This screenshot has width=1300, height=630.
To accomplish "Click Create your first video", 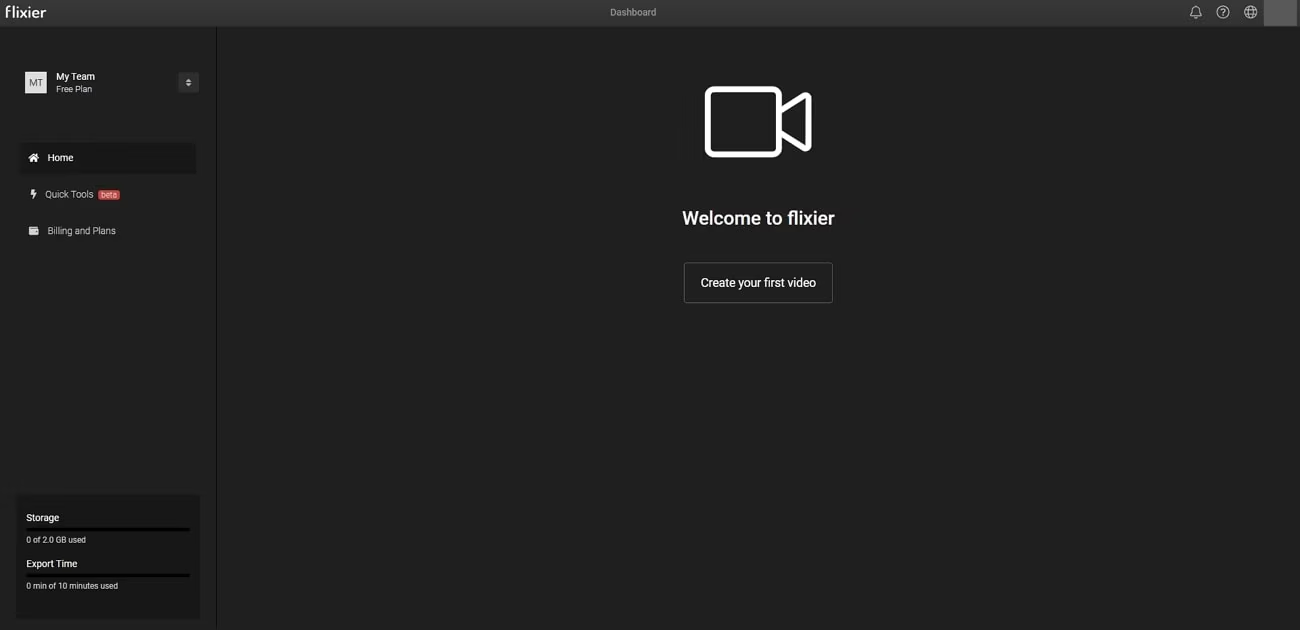I will 757,282.
